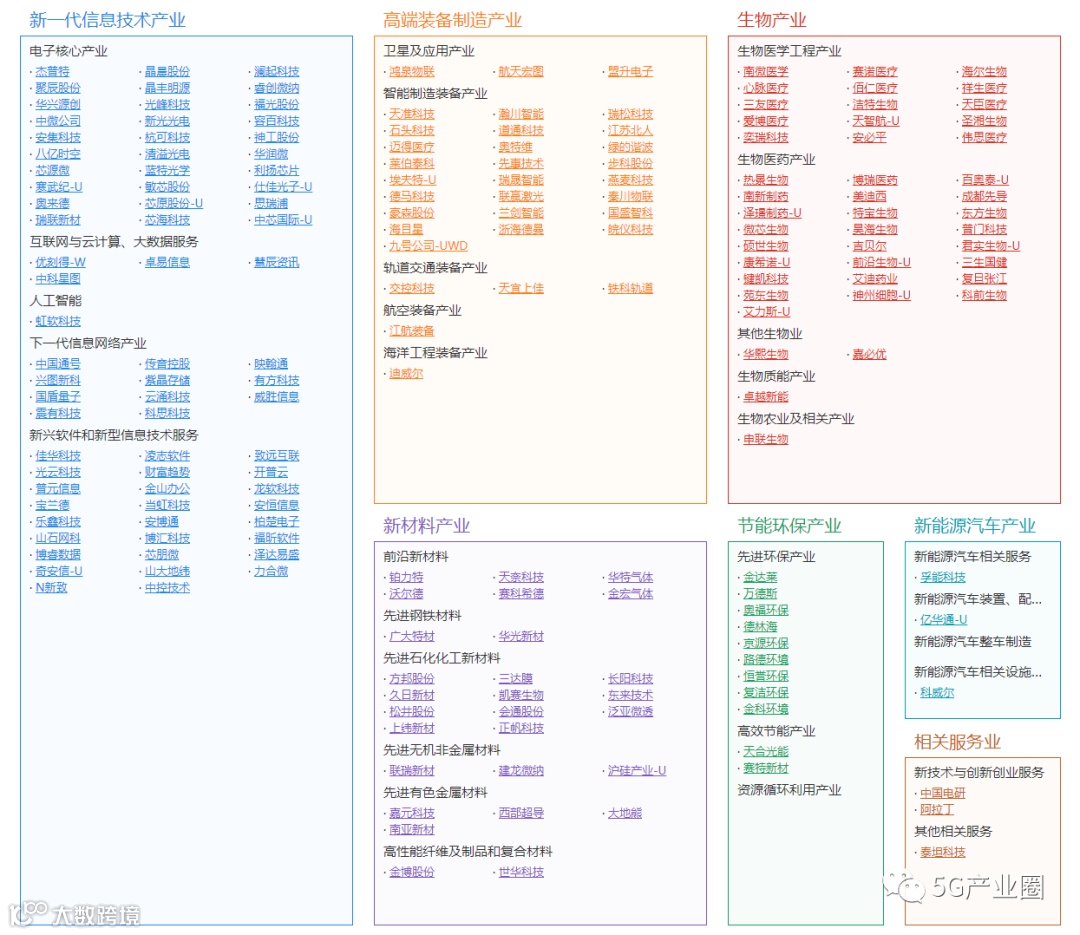Viewport: 1080px width, 935px height.
Task: Click the 华兴源创 company link
Action: 58,105
